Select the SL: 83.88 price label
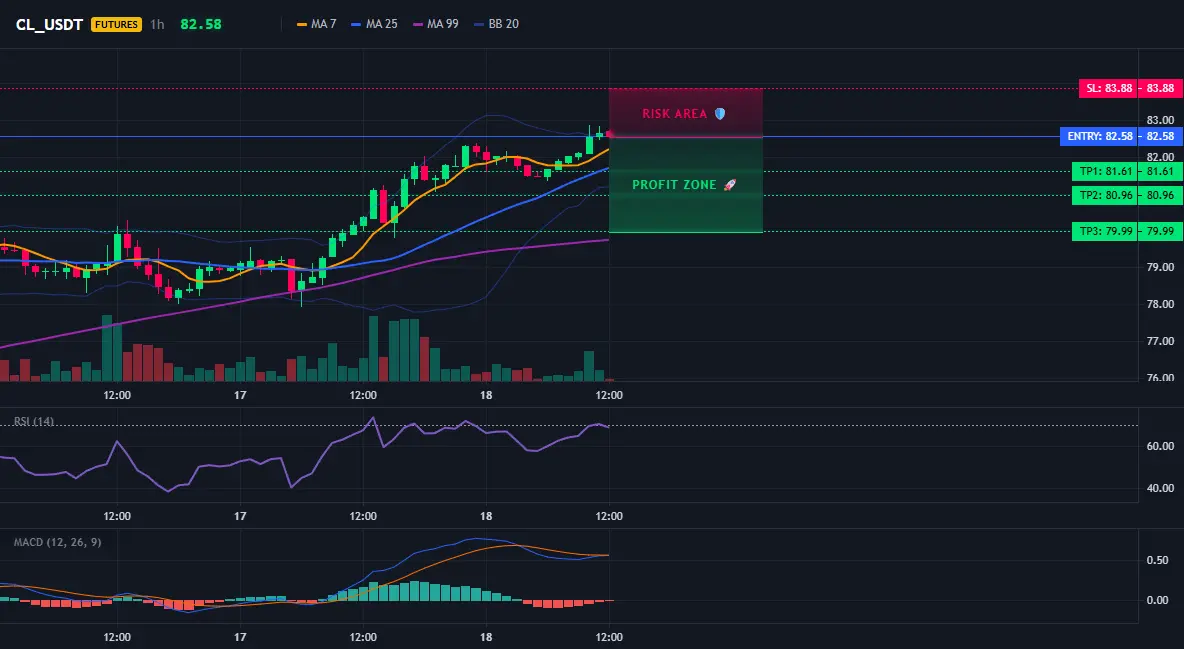 tap(1108, 88)
